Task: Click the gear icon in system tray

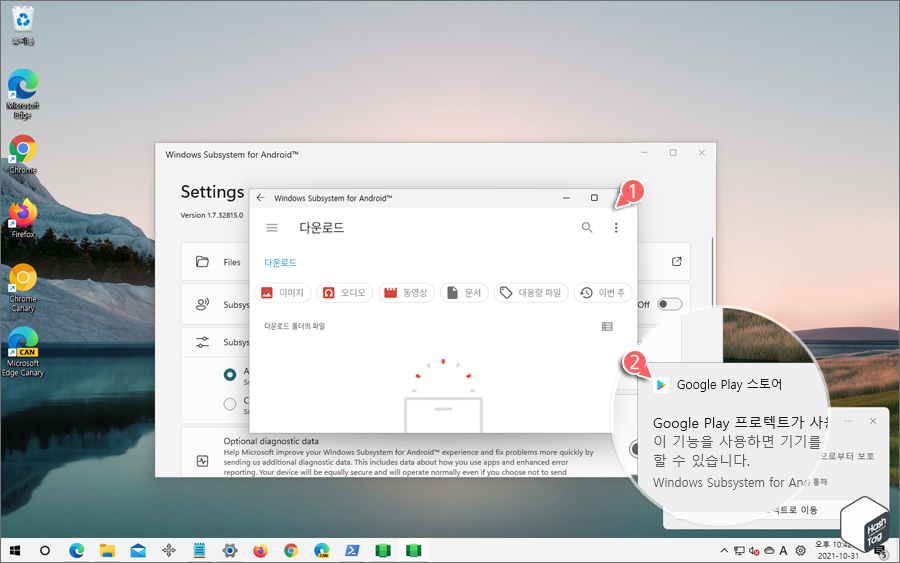Action: click(800, 551)
